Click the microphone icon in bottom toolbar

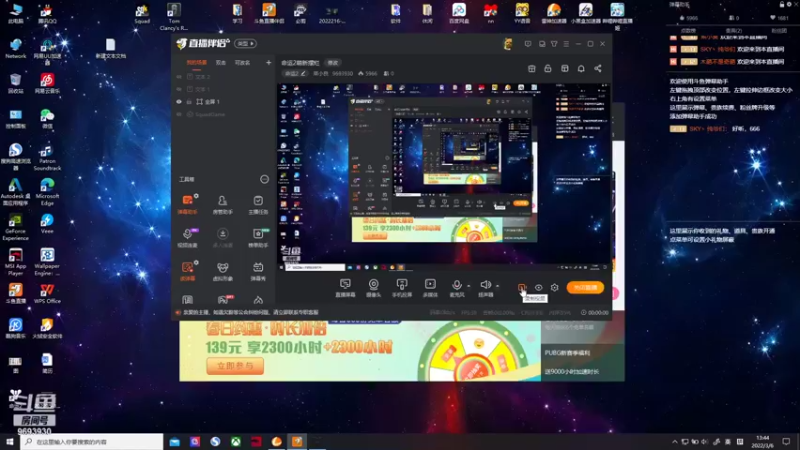pos(457,285)
